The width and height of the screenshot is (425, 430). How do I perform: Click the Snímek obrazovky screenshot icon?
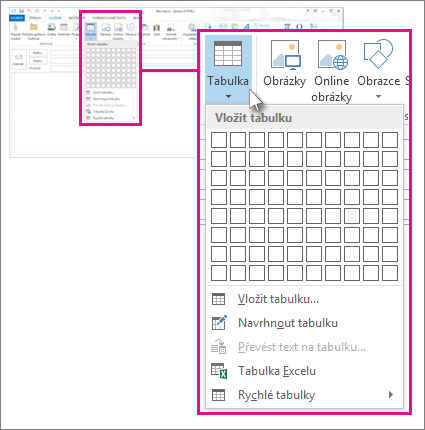coord(171,27)
